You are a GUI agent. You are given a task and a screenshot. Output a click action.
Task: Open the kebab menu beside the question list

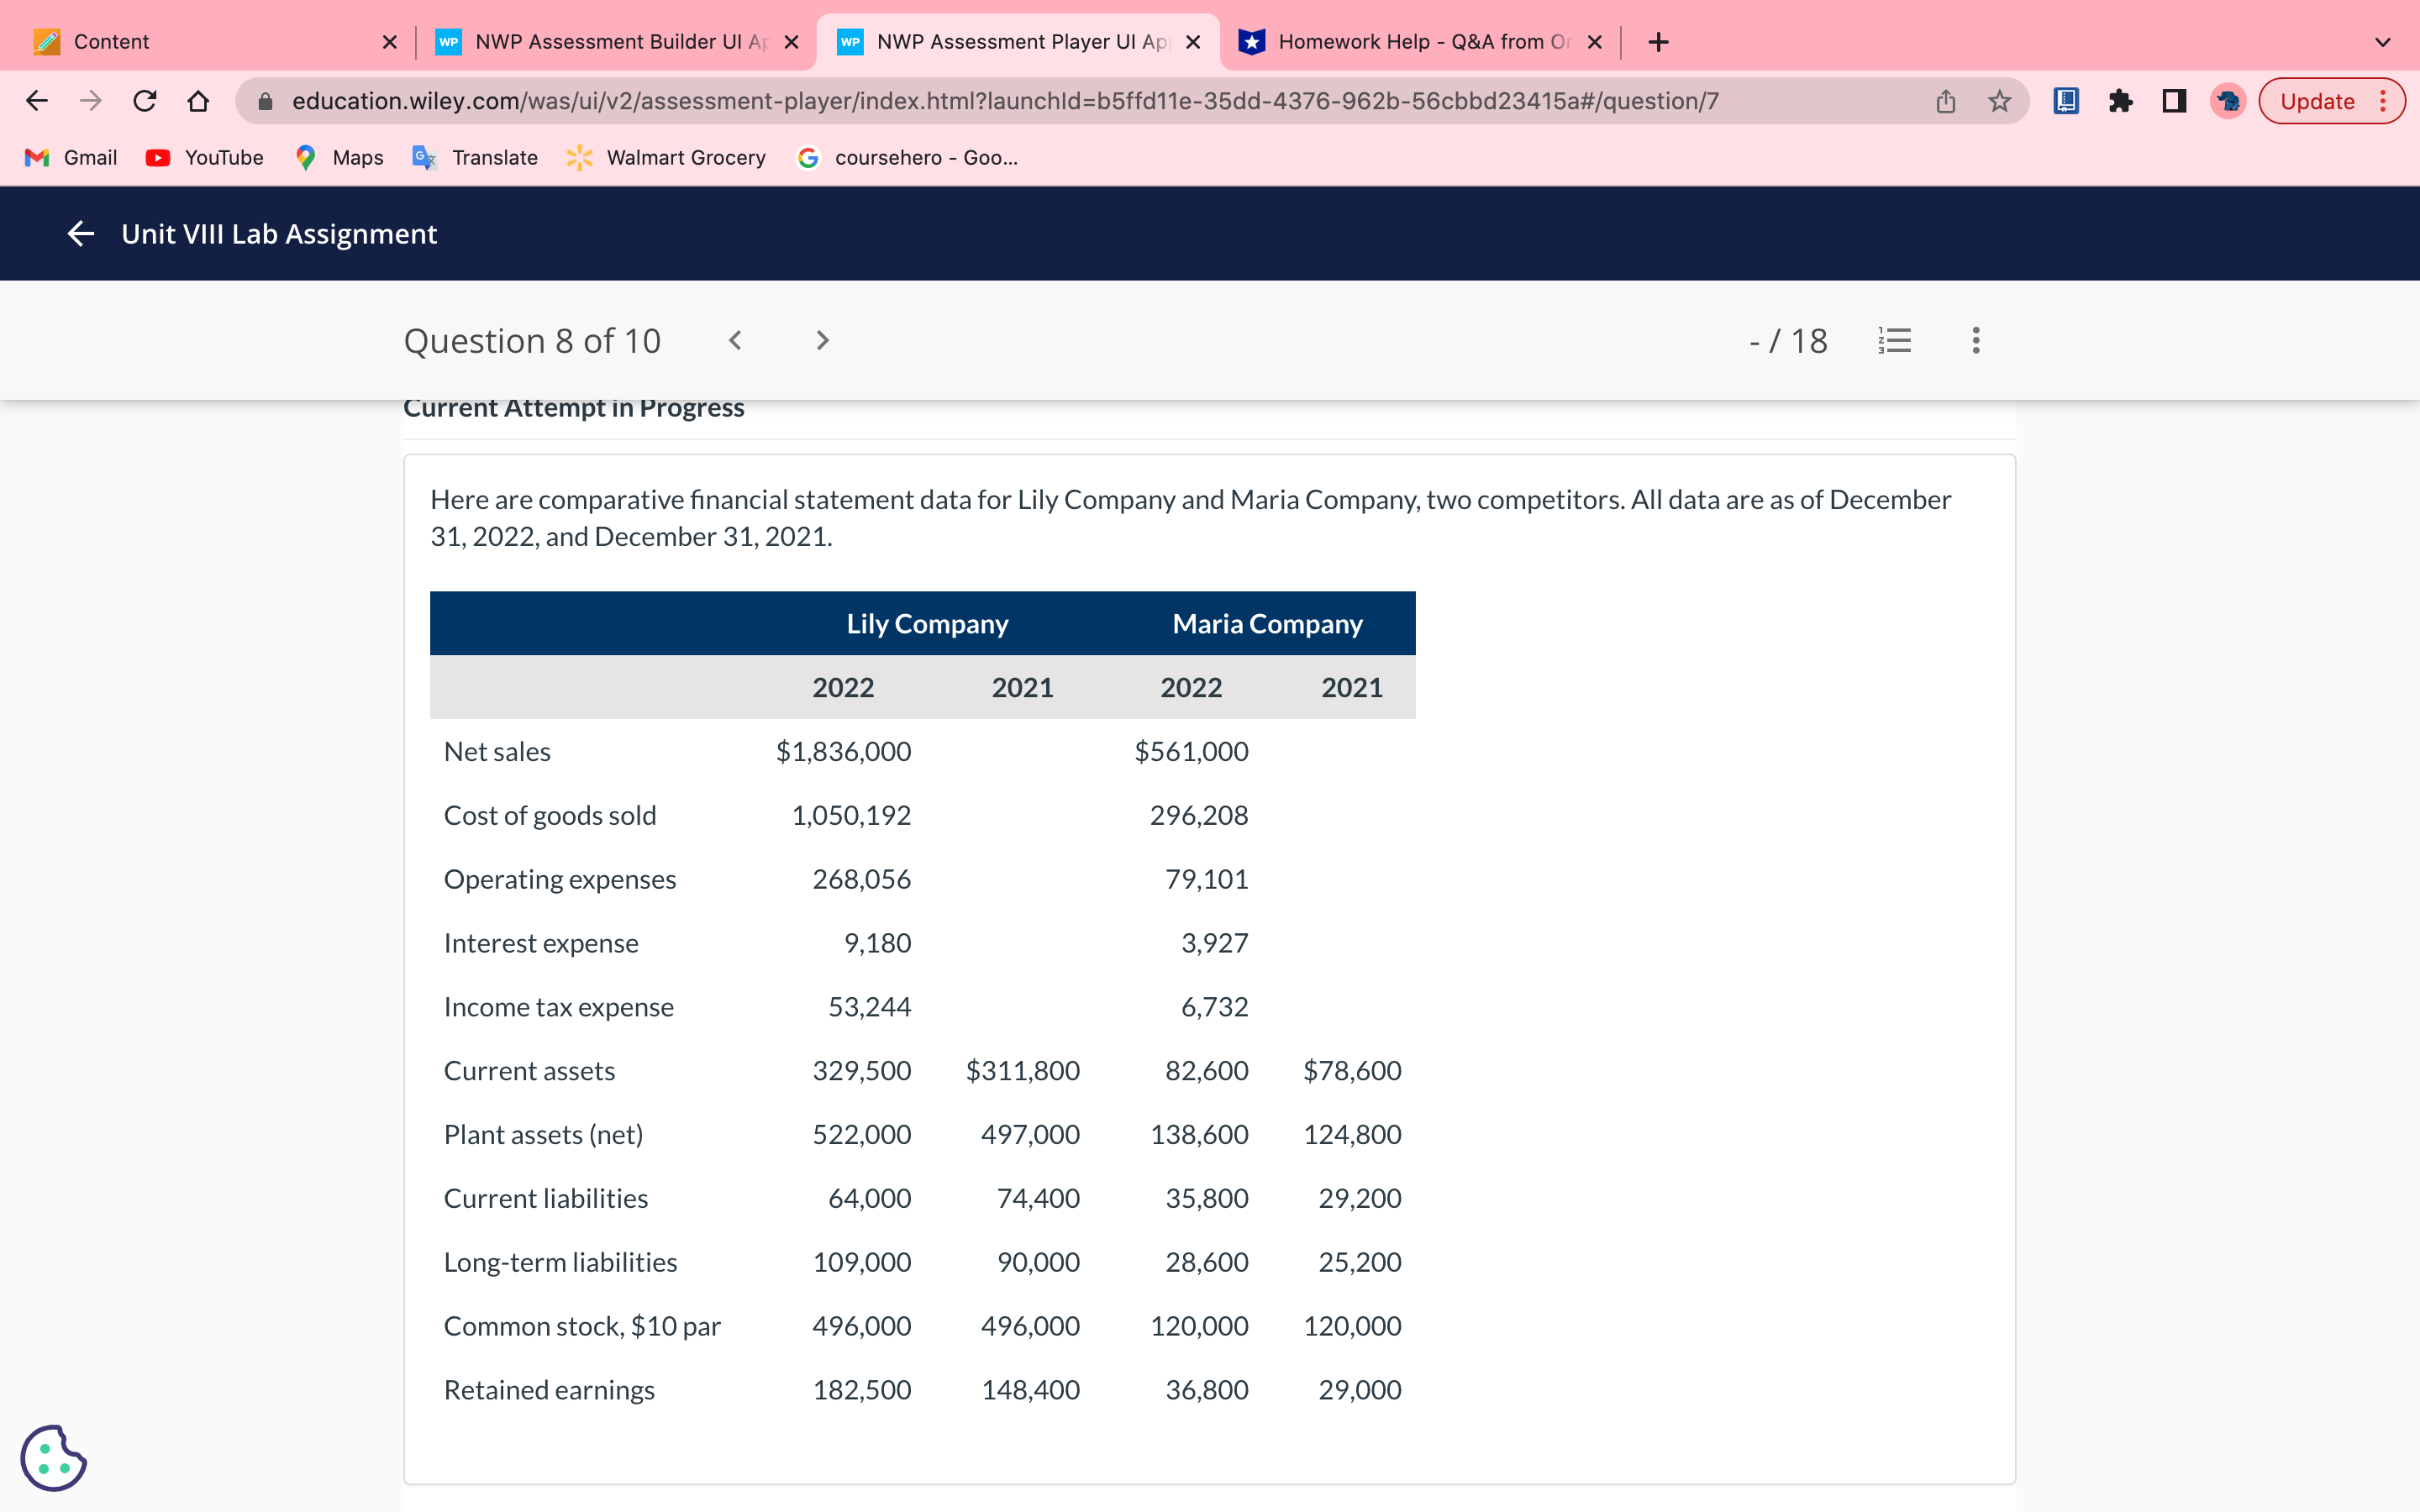click(x=1975, y=340)
